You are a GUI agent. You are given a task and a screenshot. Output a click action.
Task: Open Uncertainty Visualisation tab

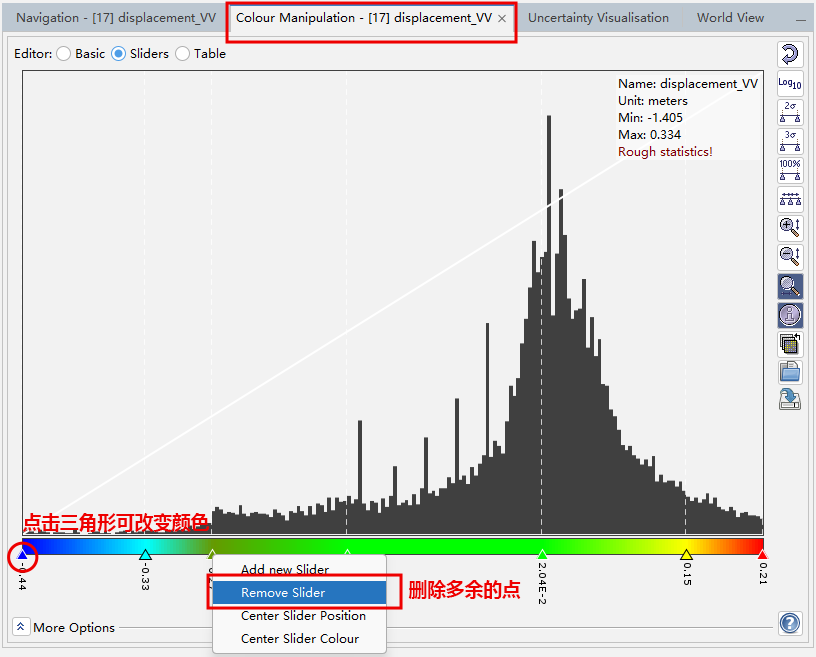(x=598, y=18)
